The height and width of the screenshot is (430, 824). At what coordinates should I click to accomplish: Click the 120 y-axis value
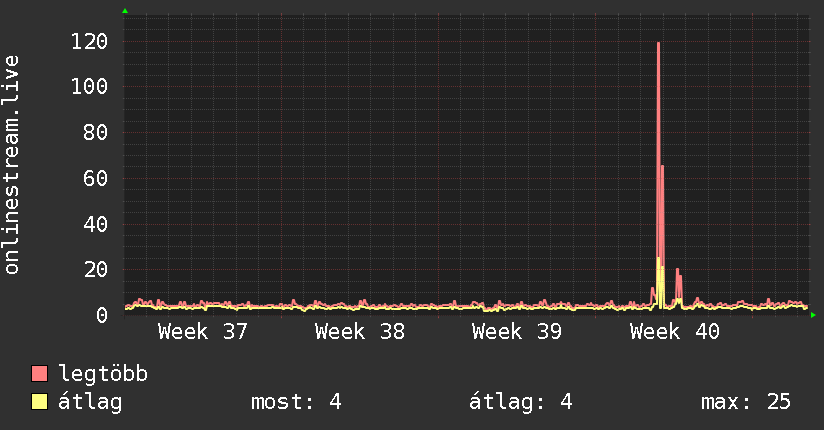pyautogui.click(x=89, y=42)
